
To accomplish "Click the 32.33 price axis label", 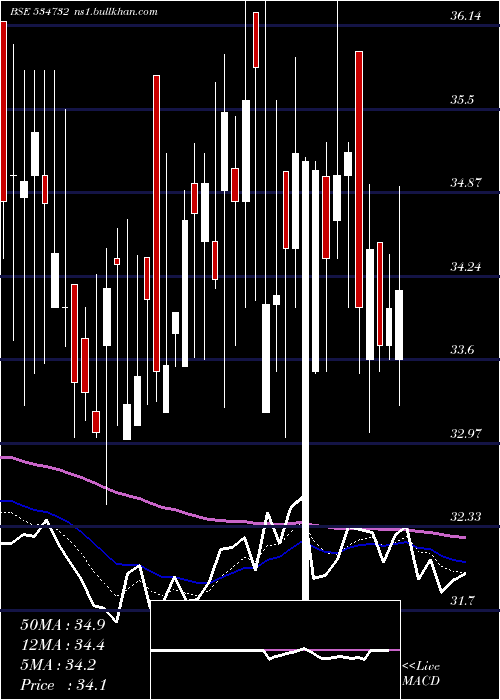I will click(x=466, y=517).
